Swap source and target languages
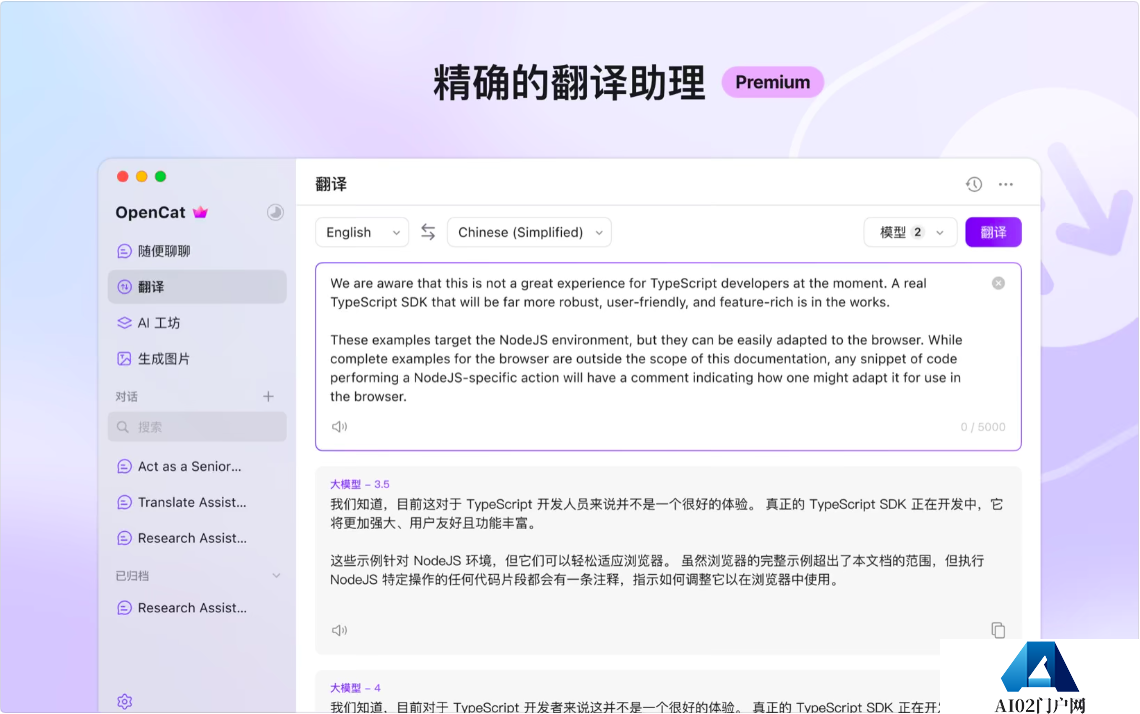The height and width of the screenshot is (714, 1140). [428, 232]
